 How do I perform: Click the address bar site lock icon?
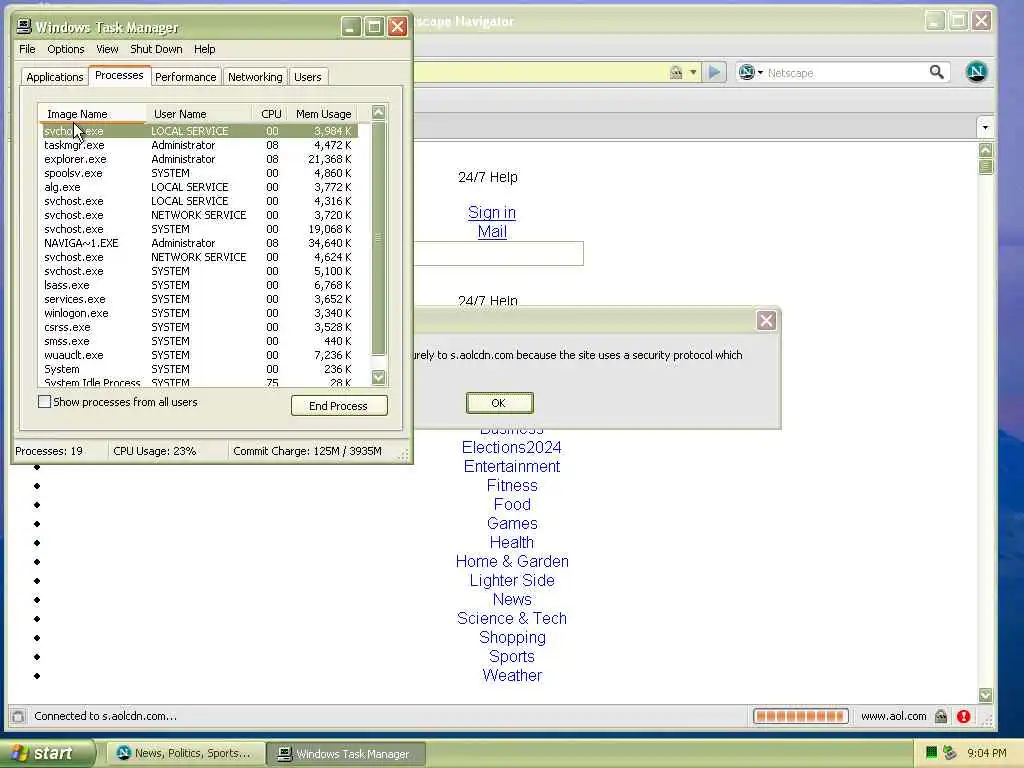pos(677,72)
